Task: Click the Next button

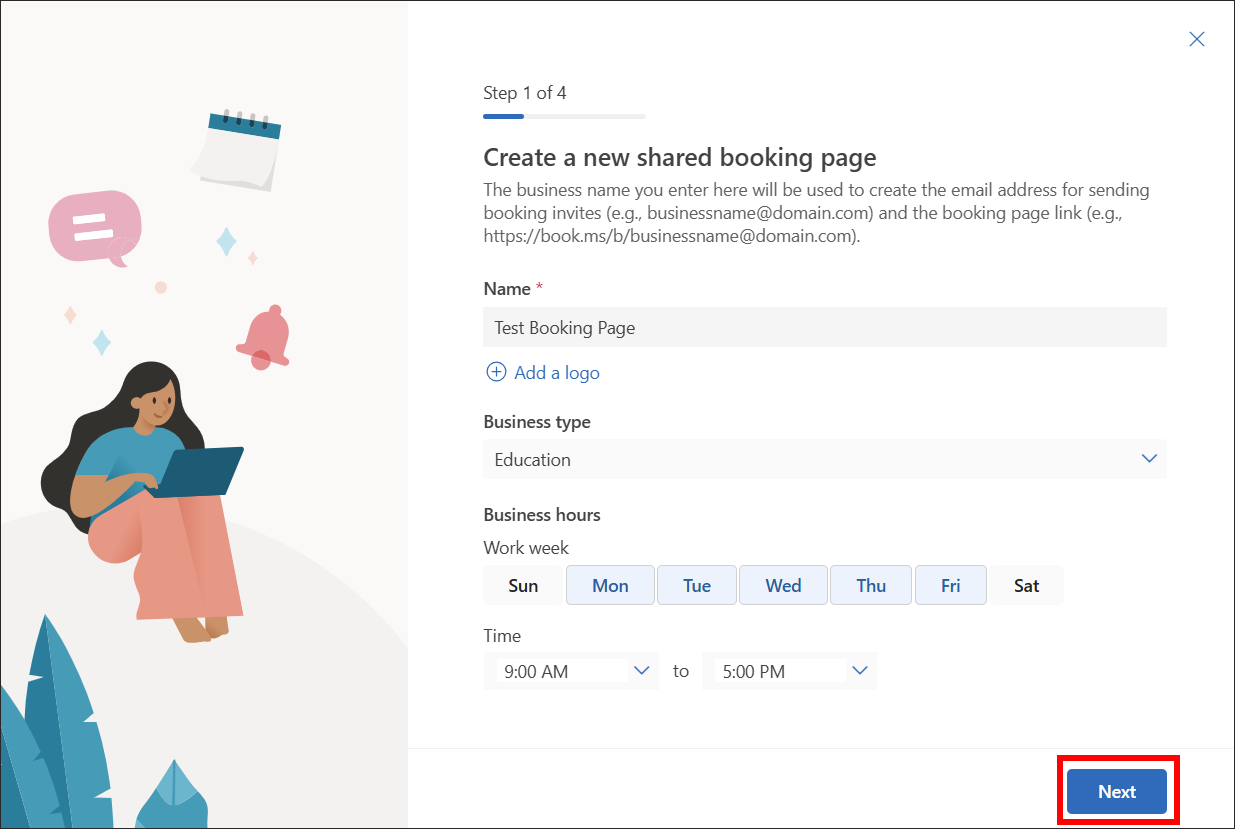Action: [1116, 791]
